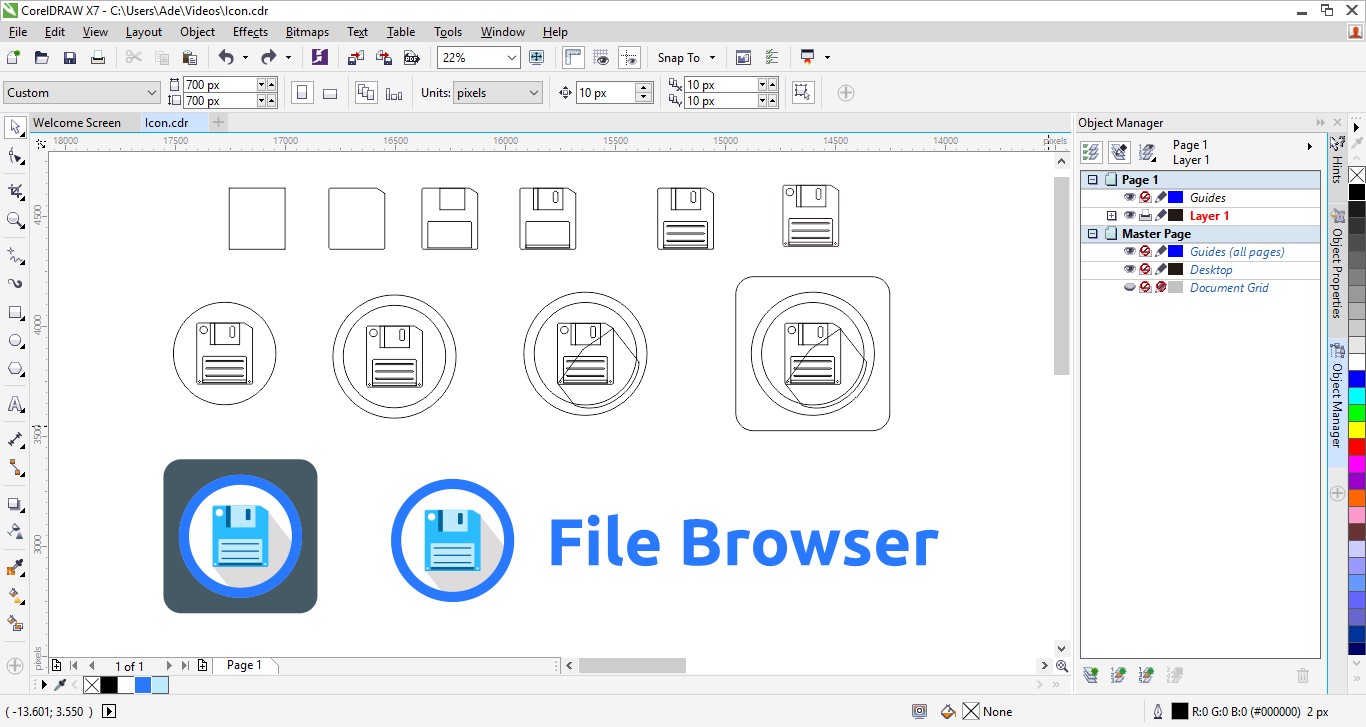This screenshot has width=1366, height=727.
Task: Pick the Color Eyedropper tool
Action: tap(15, 568)
